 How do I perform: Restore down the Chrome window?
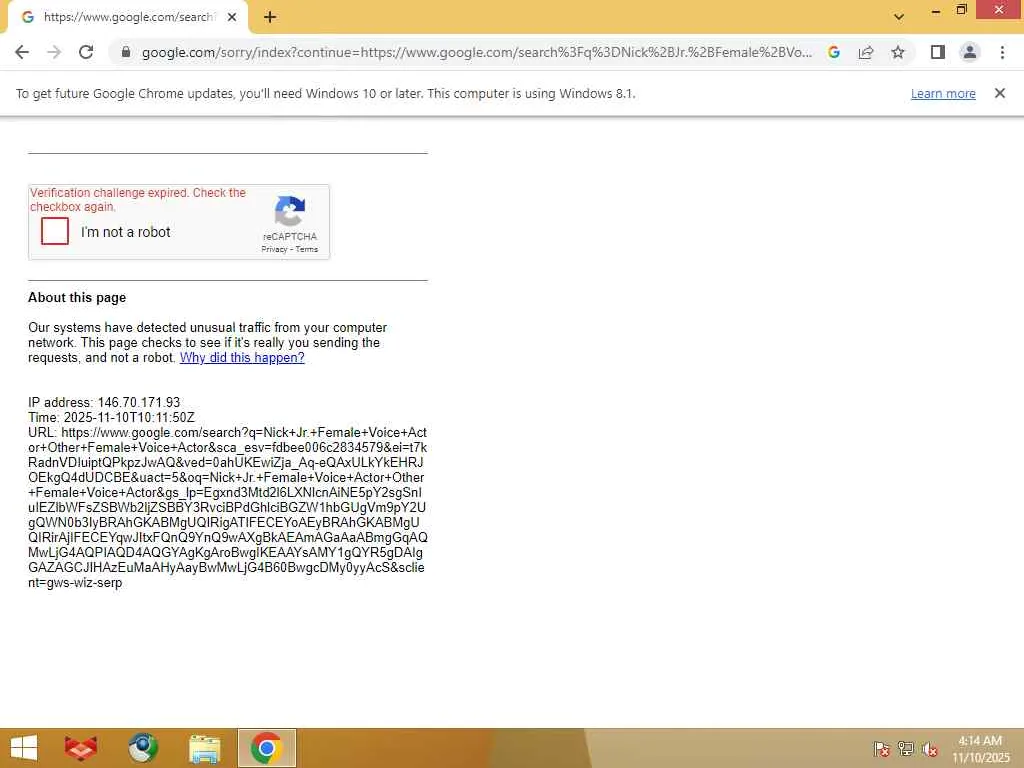961,10
